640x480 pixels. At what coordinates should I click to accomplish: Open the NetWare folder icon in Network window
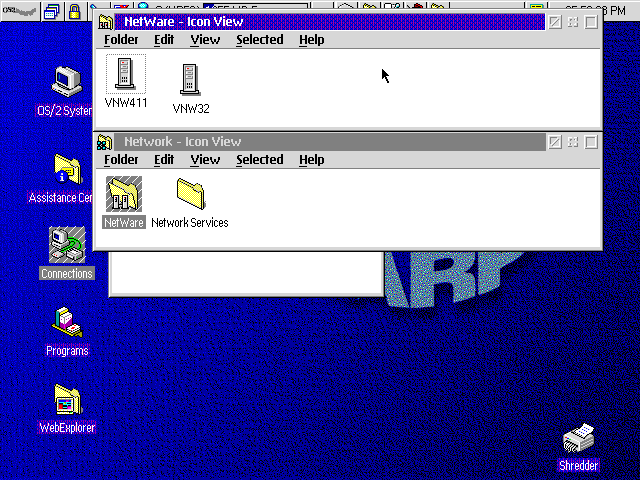coord(124,194)
